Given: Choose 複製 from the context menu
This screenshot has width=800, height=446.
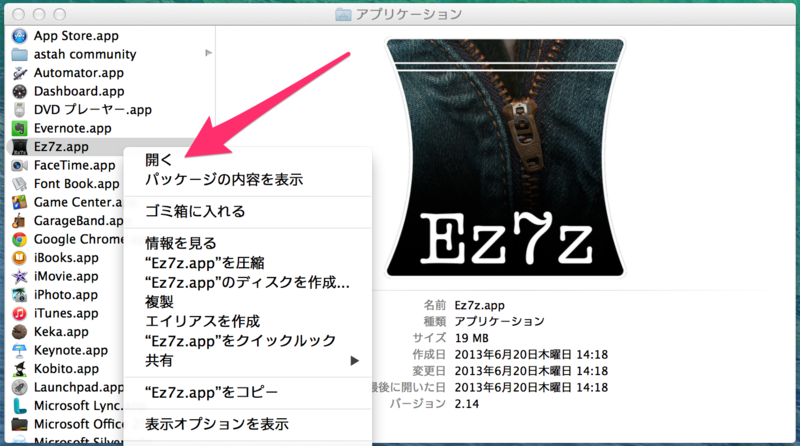Looking at the screenshot, I should point(159,302).
